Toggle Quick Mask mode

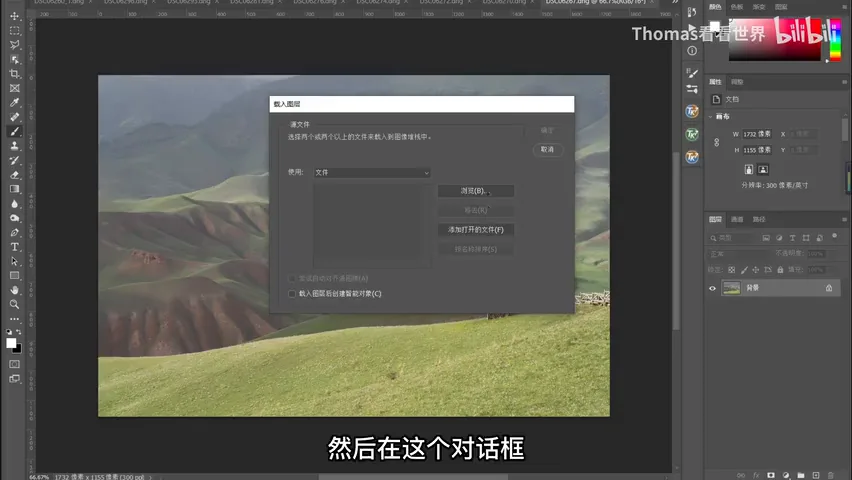pos(15,364)
